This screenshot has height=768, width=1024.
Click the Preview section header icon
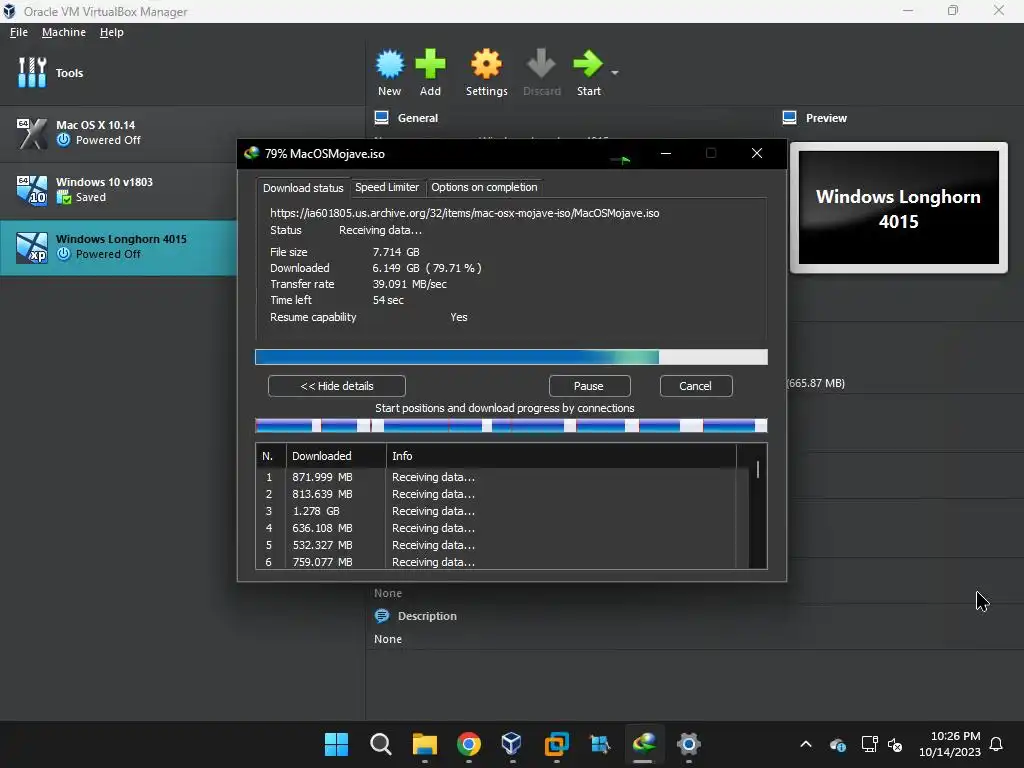790,118
